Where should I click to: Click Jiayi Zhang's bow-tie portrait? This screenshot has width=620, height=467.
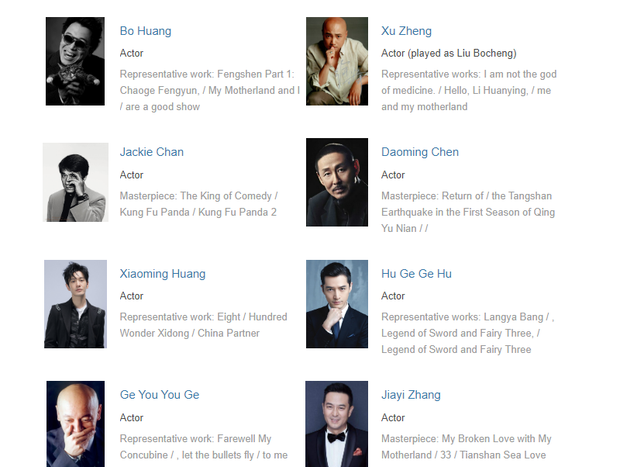point(337,424)
